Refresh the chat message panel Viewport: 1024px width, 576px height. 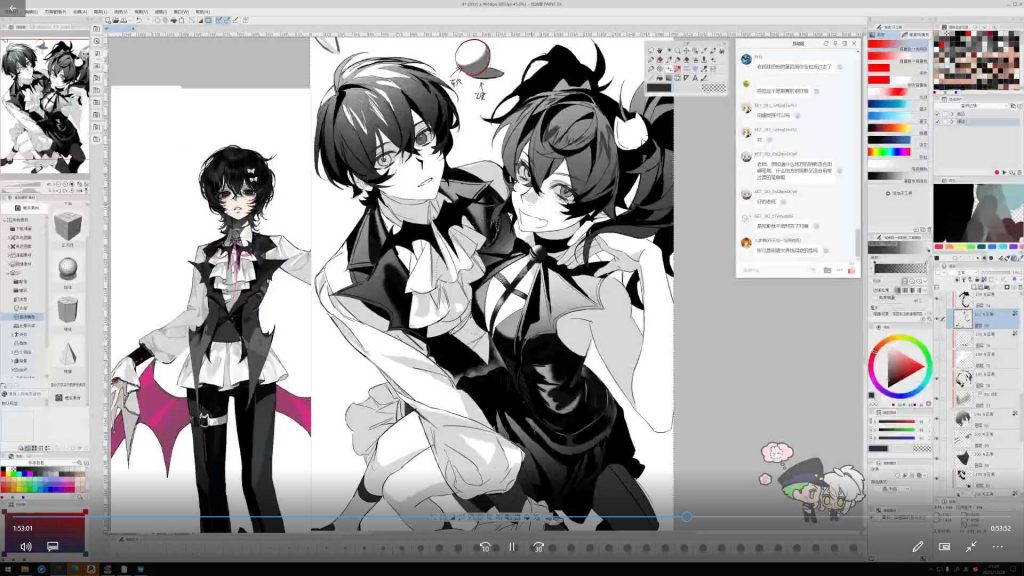[826, 44]
